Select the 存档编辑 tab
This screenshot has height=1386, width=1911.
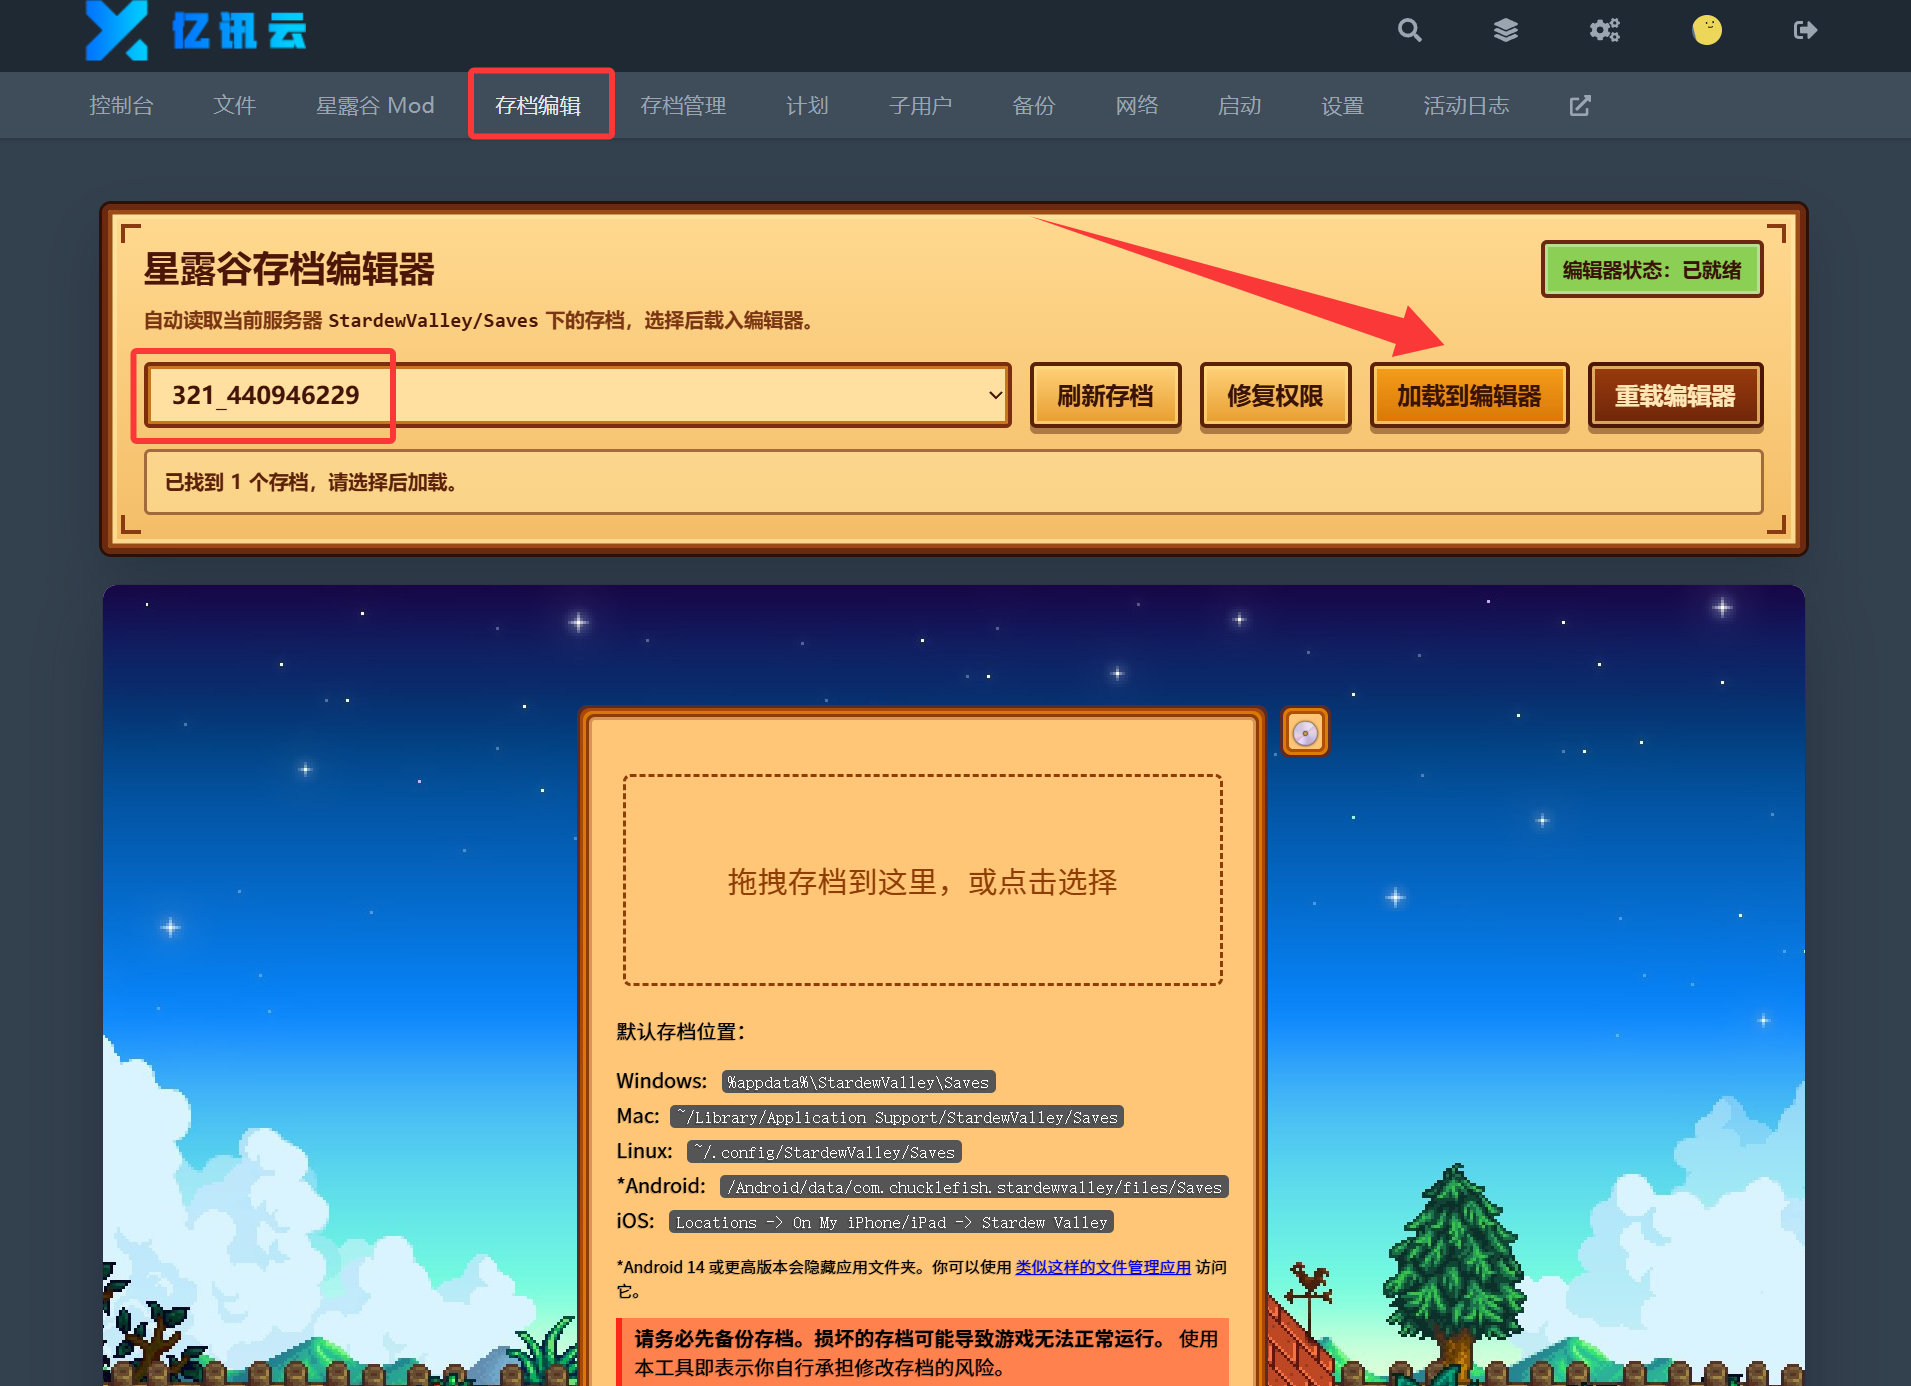tap(538, 105)
